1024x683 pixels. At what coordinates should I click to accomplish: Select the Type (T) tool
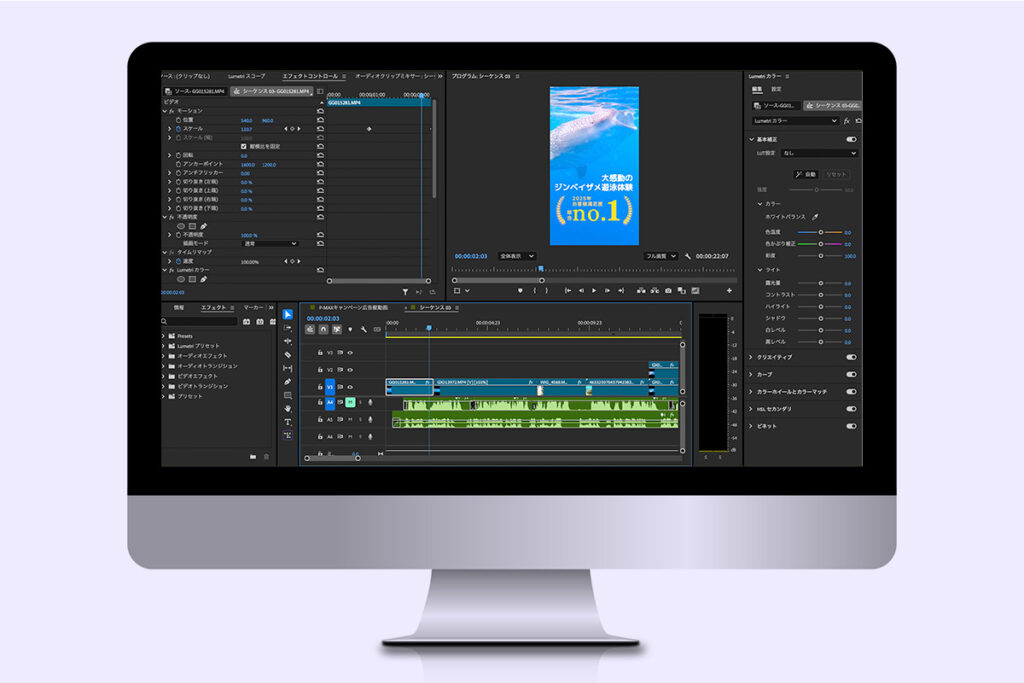[x=288, y=422]
